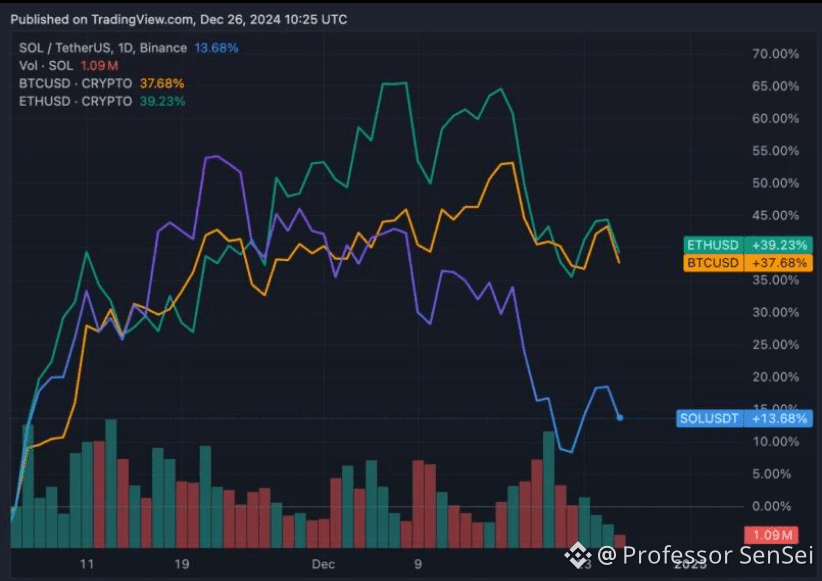Click the 45.00% axis label
The image size is (822, 581).
[775, 216]
